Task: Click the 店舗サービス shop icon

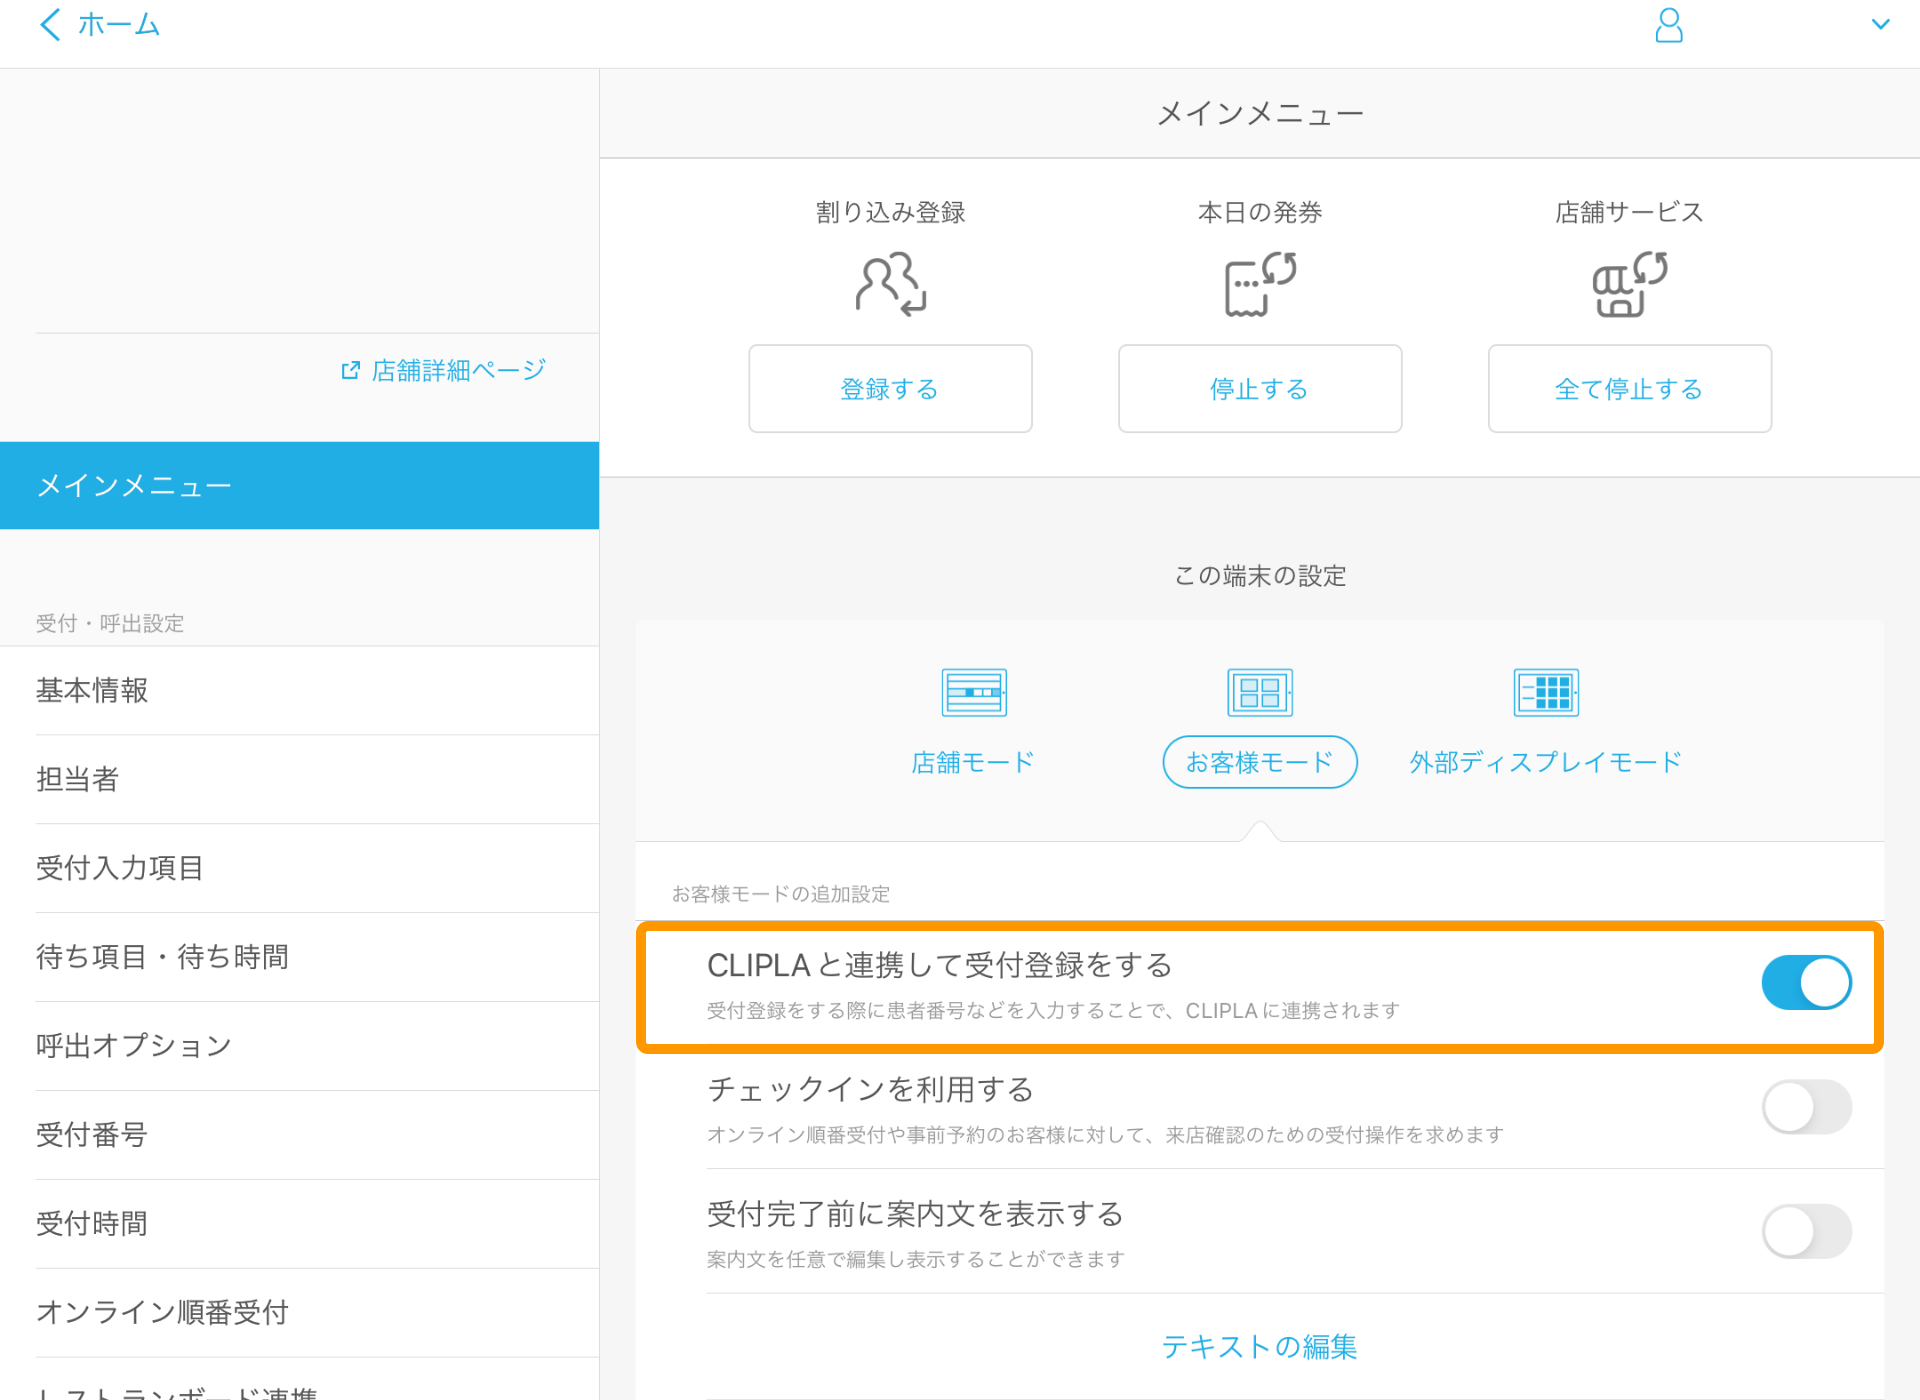Action: tap(1630, 284)
